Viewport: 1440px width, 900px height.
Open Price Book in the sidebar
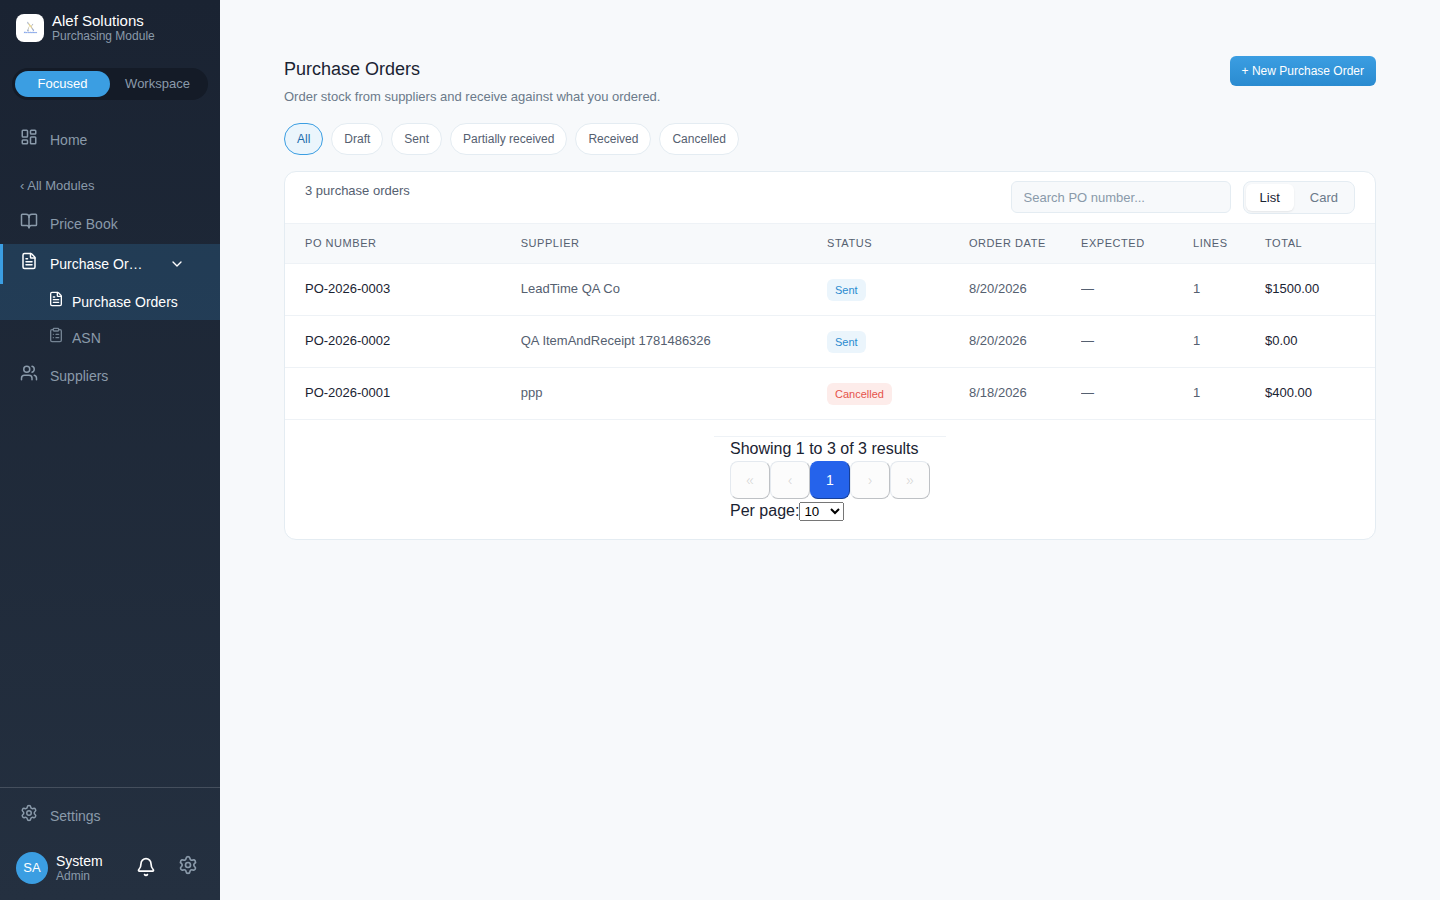110,224
